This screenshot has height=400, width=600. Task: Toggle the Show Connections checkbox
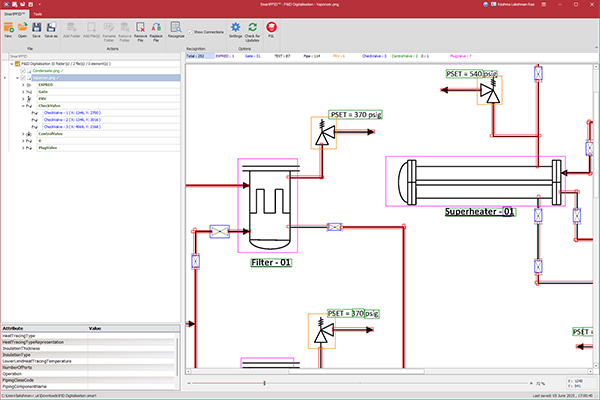190,32
